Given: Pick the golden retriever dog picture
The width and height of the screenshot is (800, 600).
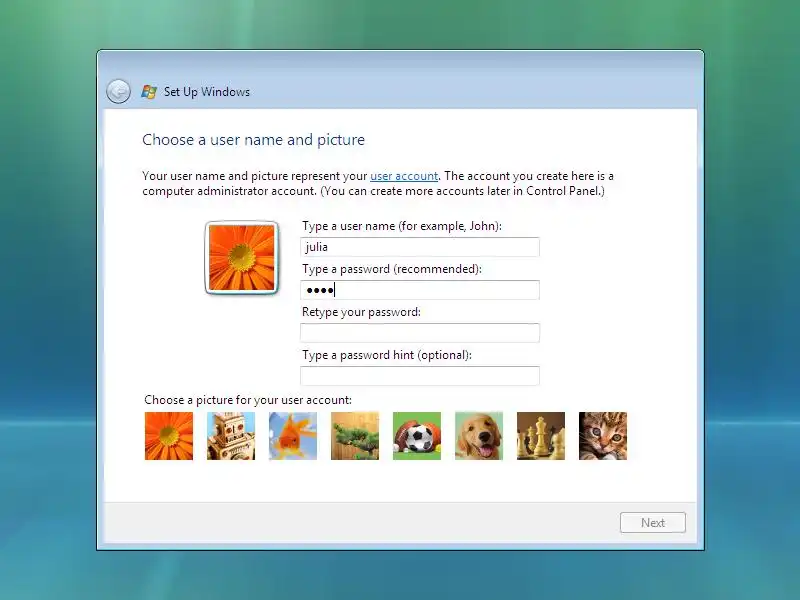Looking at the screenshot, I should (479, 436).
